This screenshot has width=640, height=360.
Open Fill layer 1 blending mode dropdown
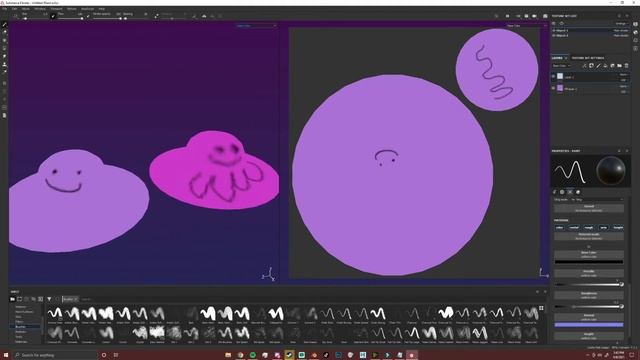coord(624,87)
